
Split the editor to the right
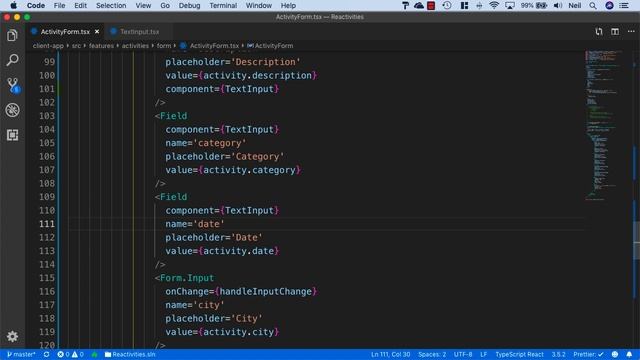pos(615,31)
